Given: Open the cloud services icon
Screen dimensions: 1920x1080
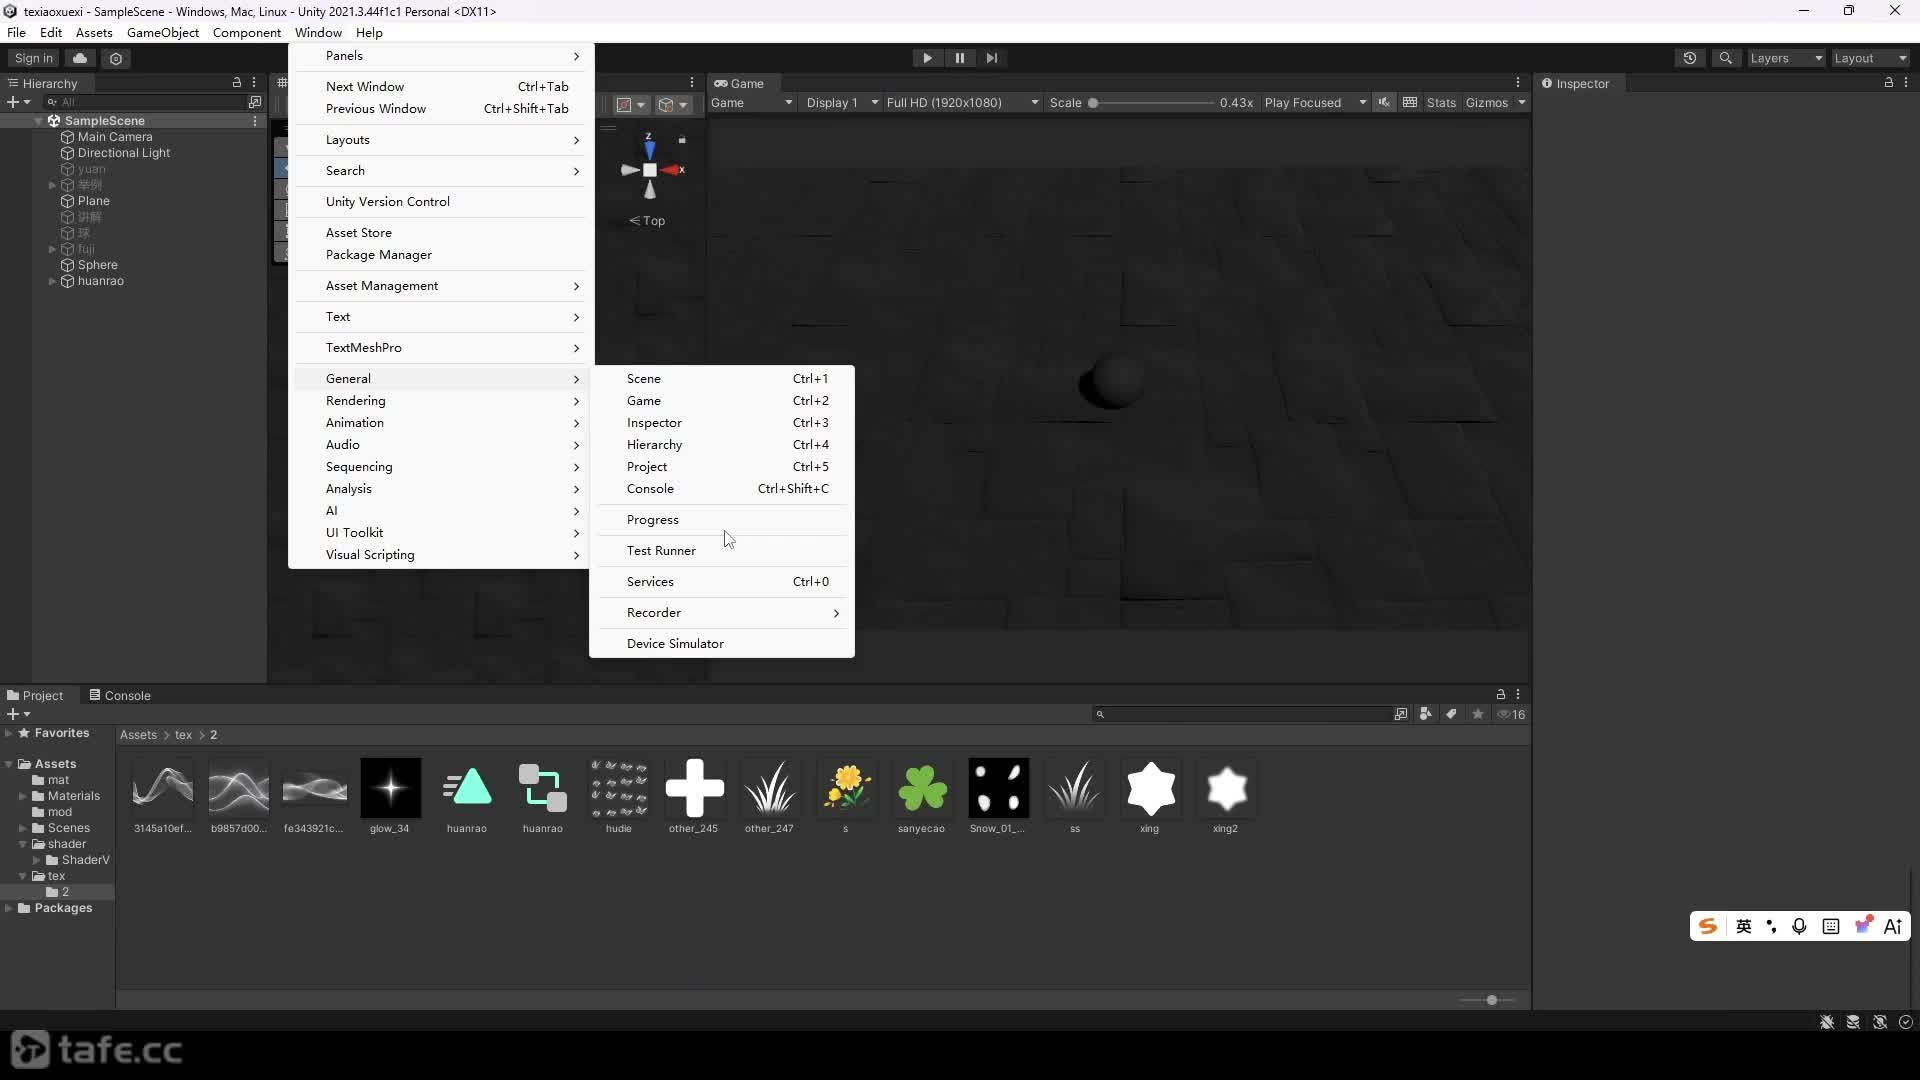Looking at the screenshot, I should (x=80, y=58).
